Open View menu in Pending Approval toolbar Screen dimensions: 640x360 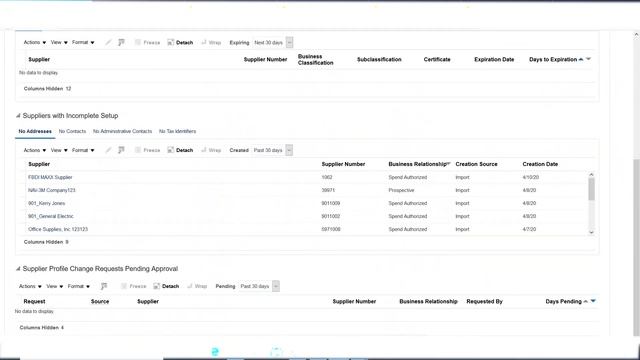point(54,287)
